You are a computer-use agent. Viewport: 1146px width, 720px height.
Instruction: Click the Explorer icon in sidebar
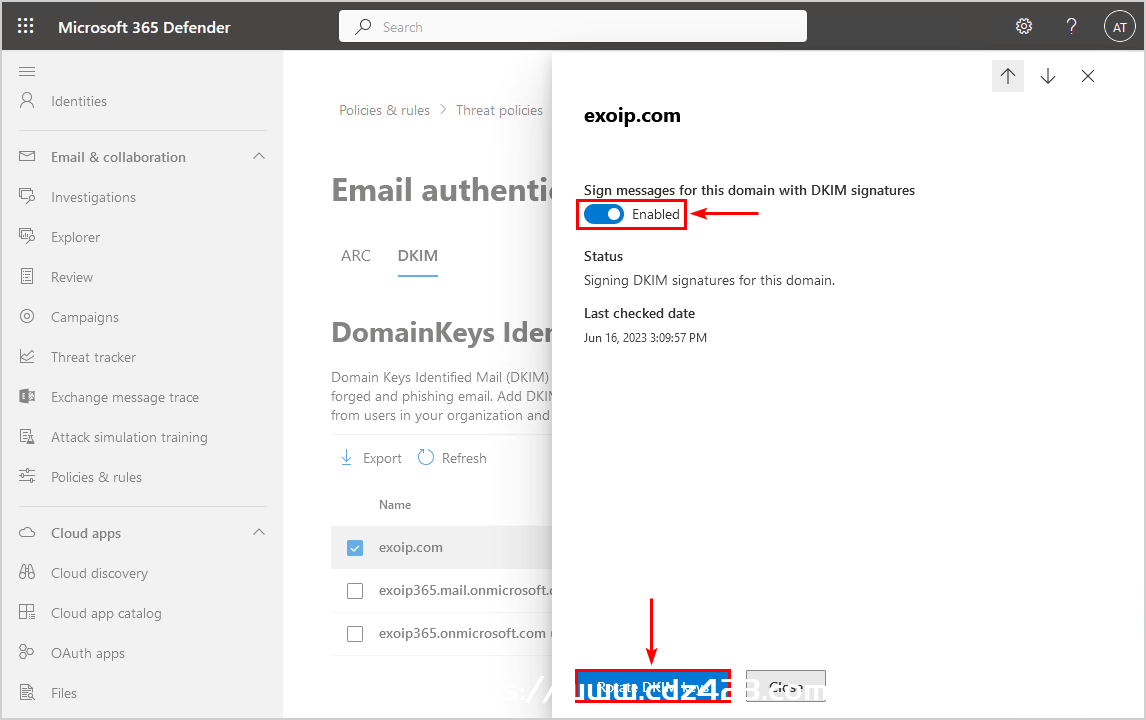pos(27,236)
